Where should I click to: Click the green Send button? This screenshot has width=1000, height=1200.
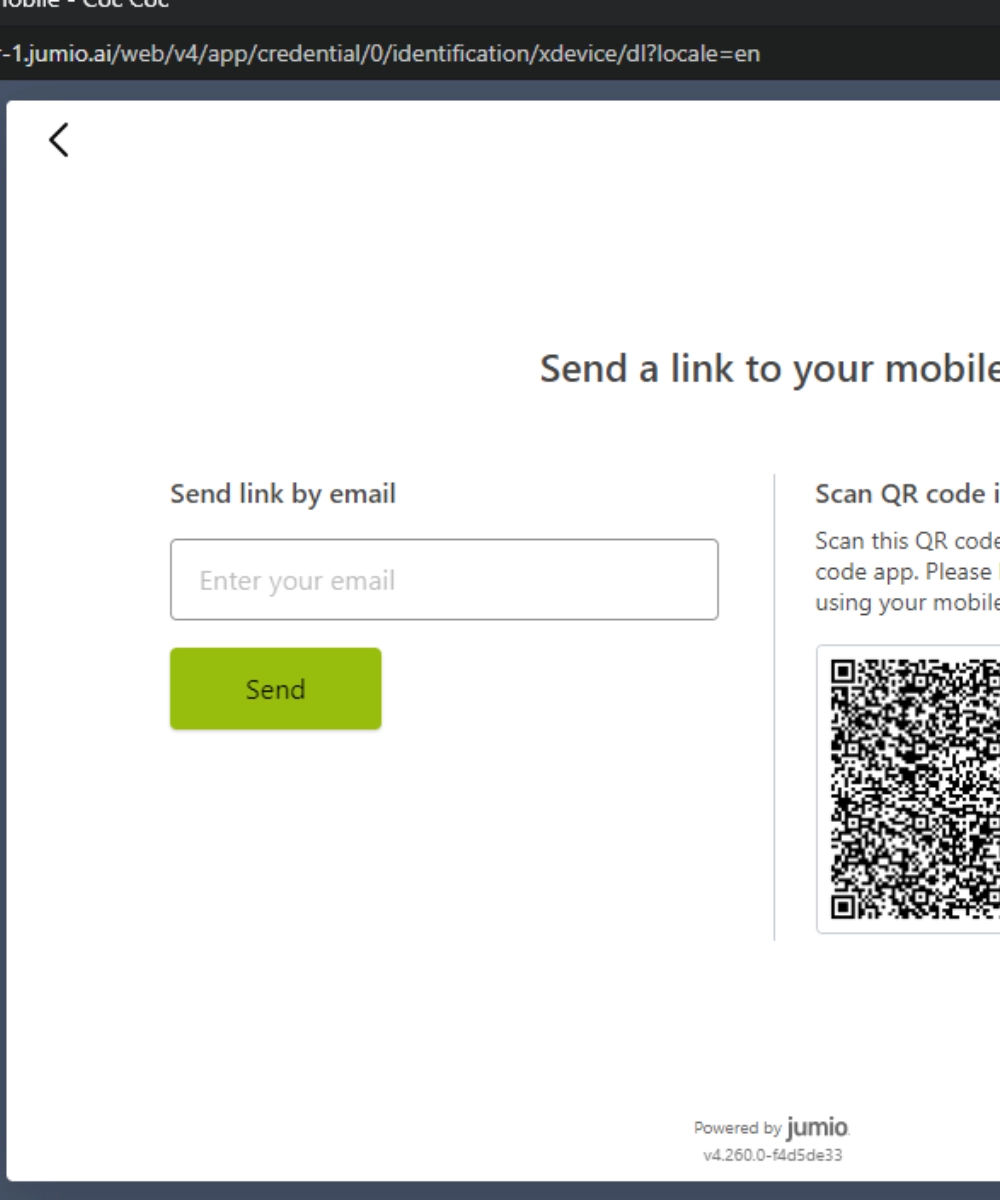tap(275, 689)
